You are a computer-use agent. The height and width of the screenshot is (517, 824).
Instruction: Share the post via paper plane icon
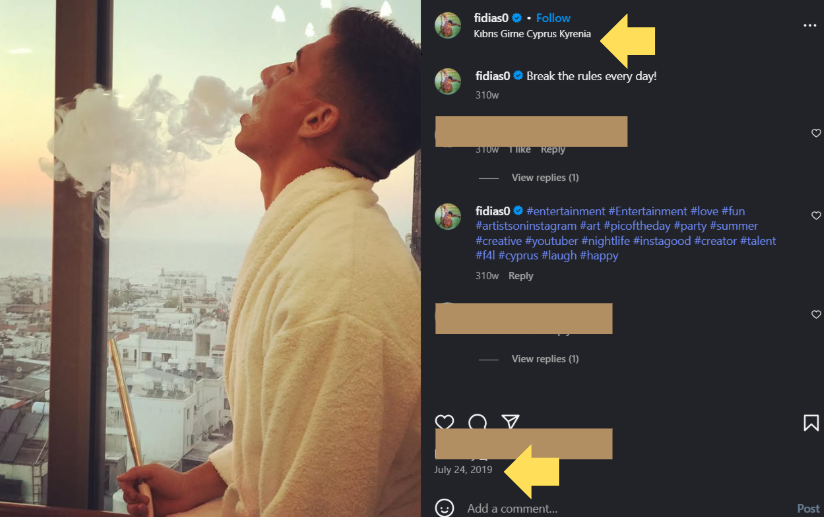coord(510,423)
